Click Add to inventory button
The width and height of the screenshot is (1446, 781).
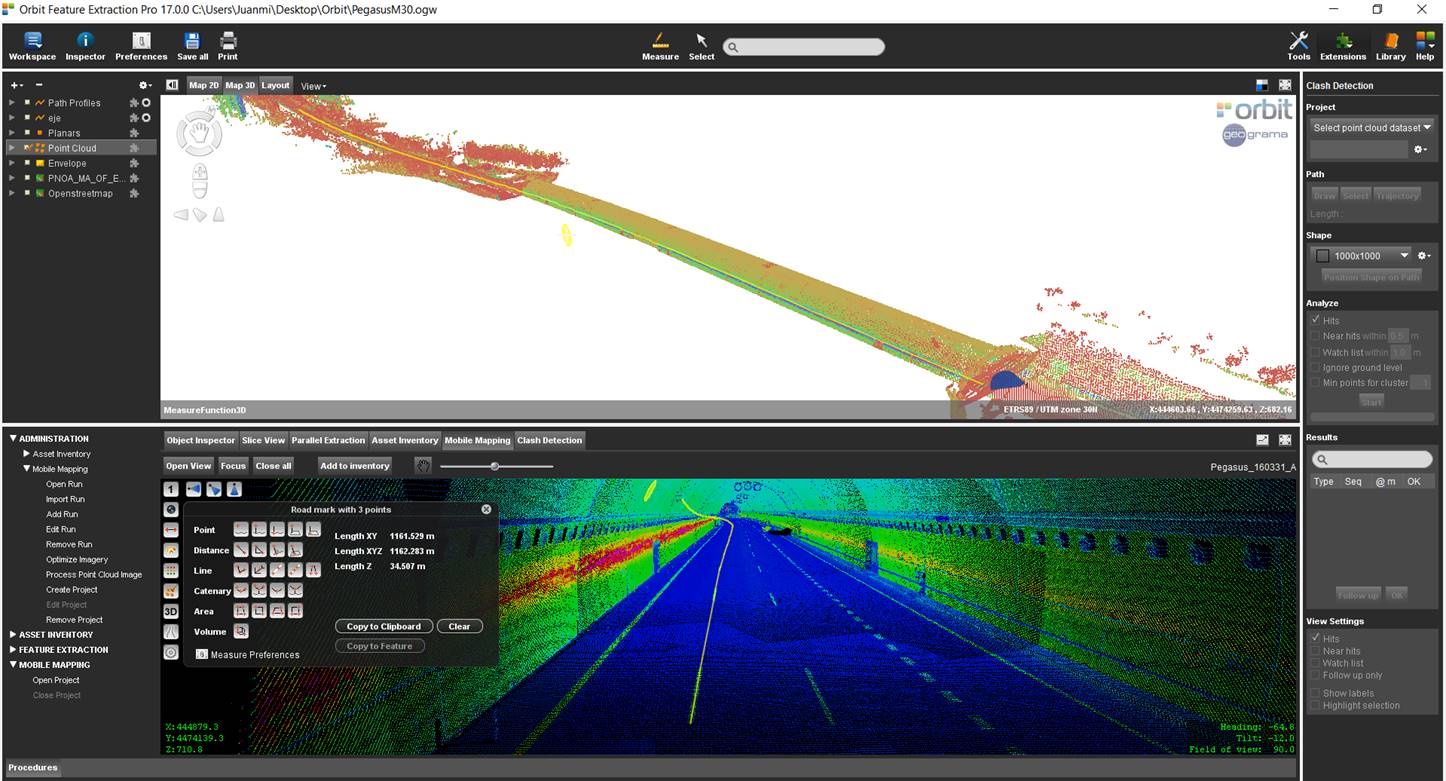(x=355, y=466)
